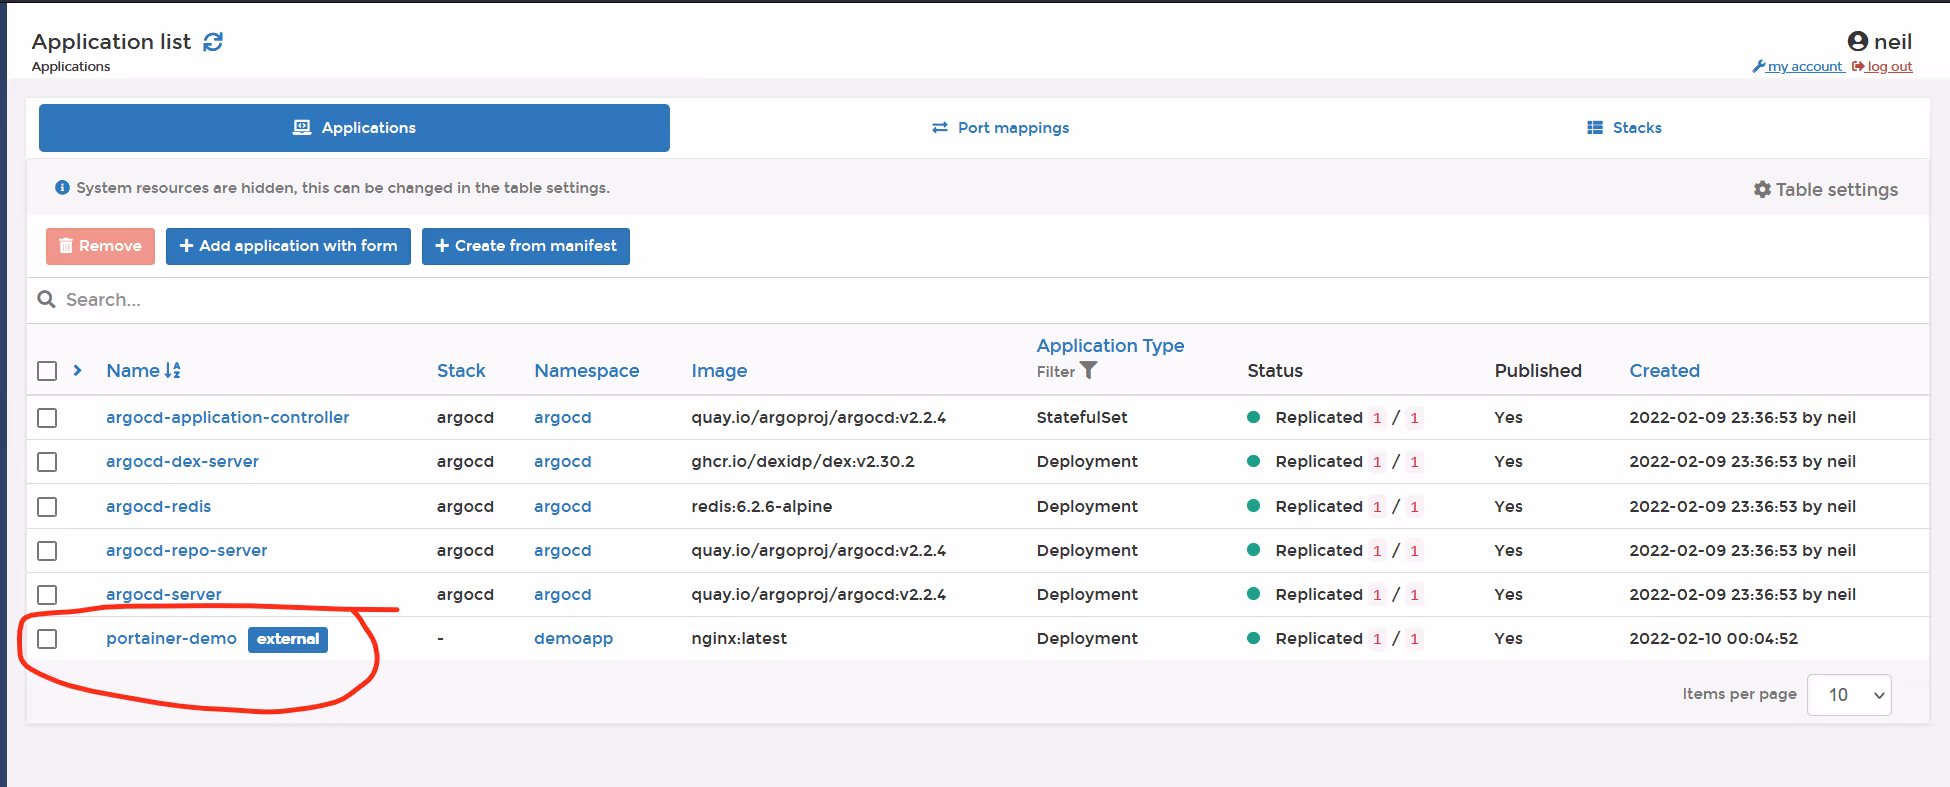Check the argocd-dex-server row checkbox
This screenshot has width=1950, height=787.
tap(47, 462)
